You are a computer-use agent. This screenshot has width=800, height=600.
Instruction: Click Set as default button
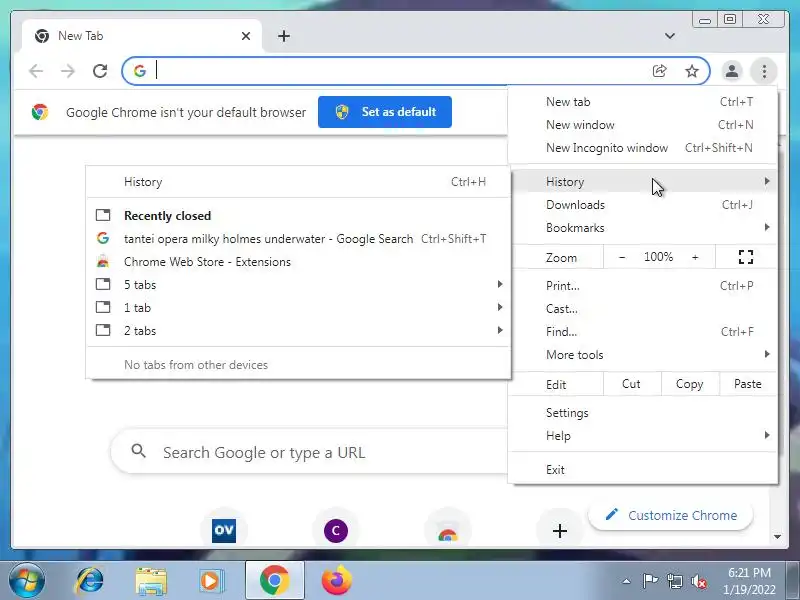[385, 112]
